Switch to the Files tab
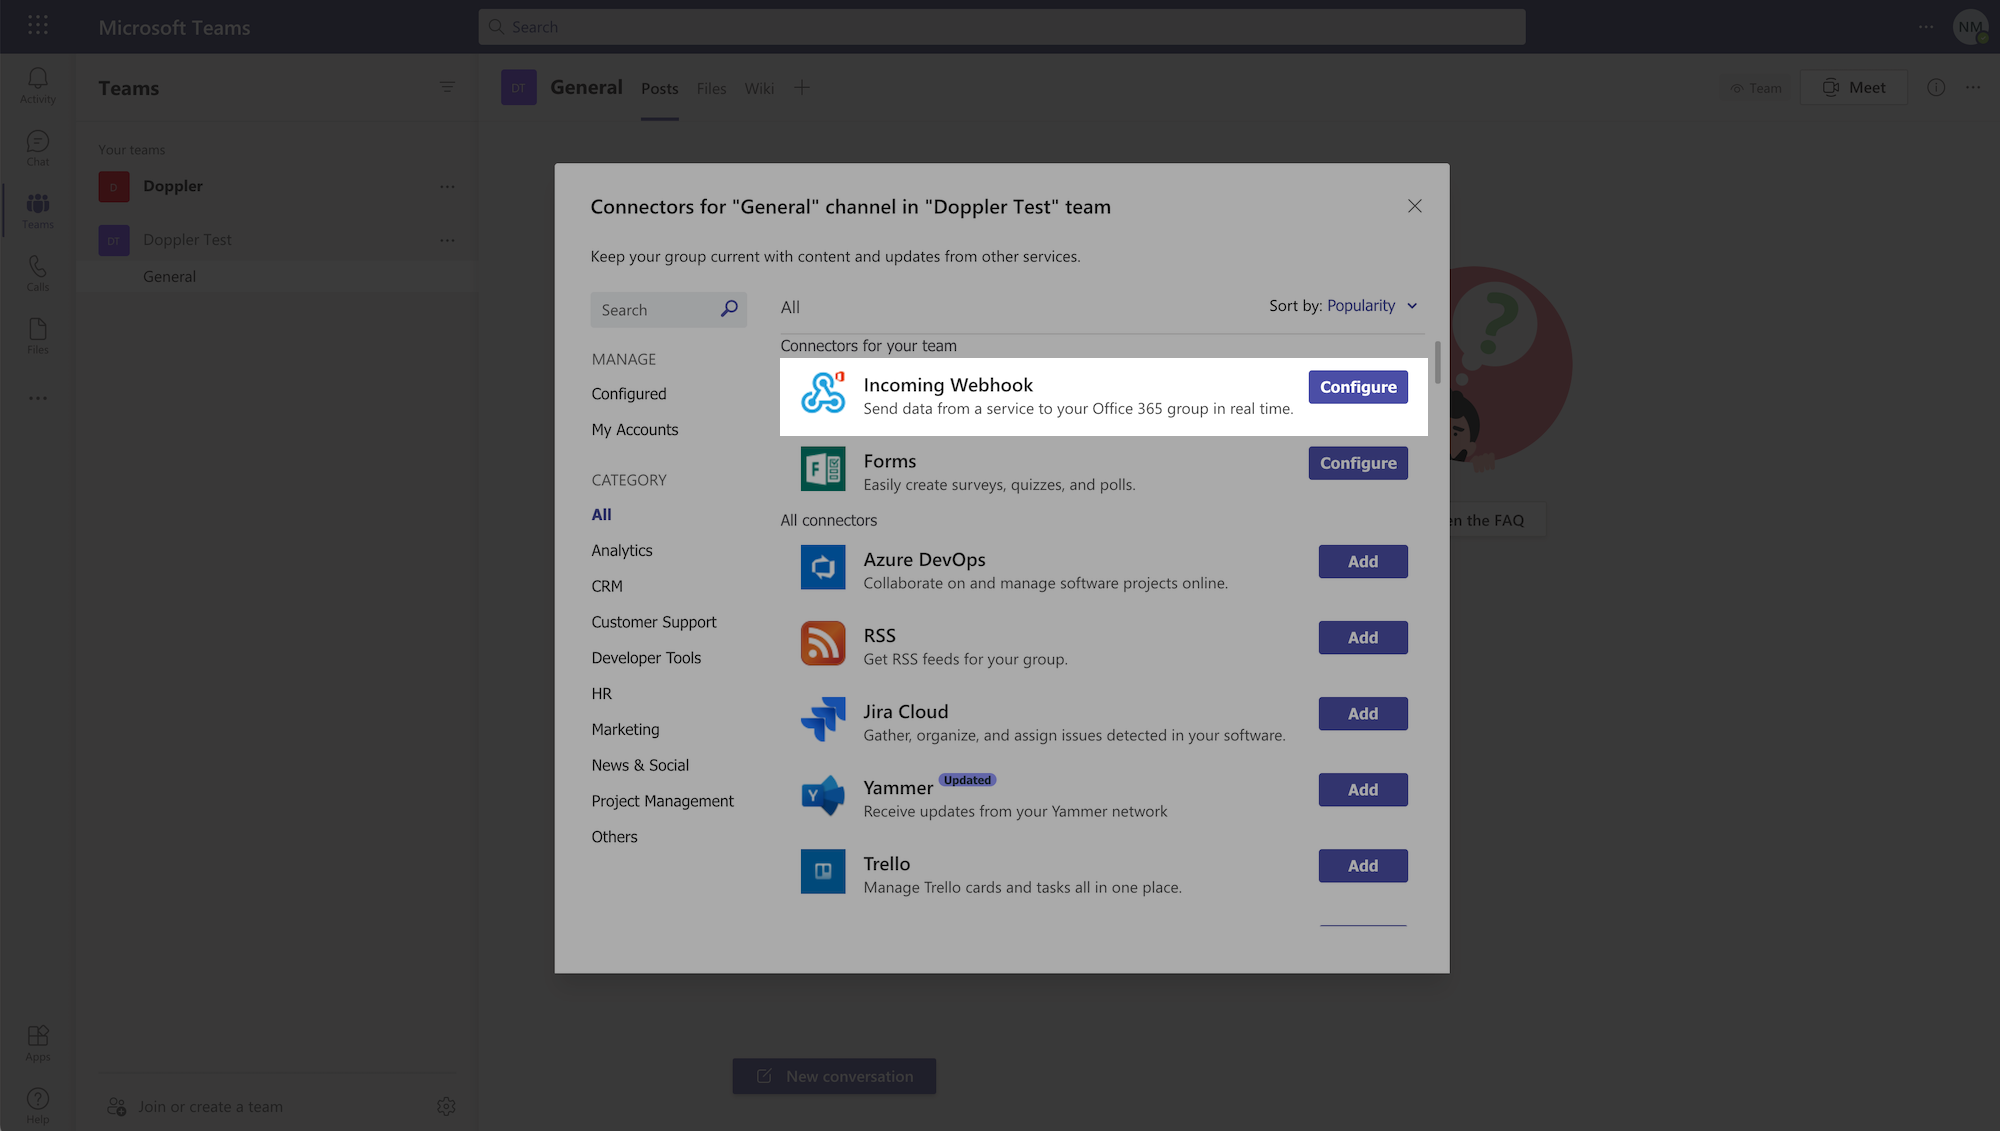This screenshot has width=2000, height=1131. tap(711, 89)
